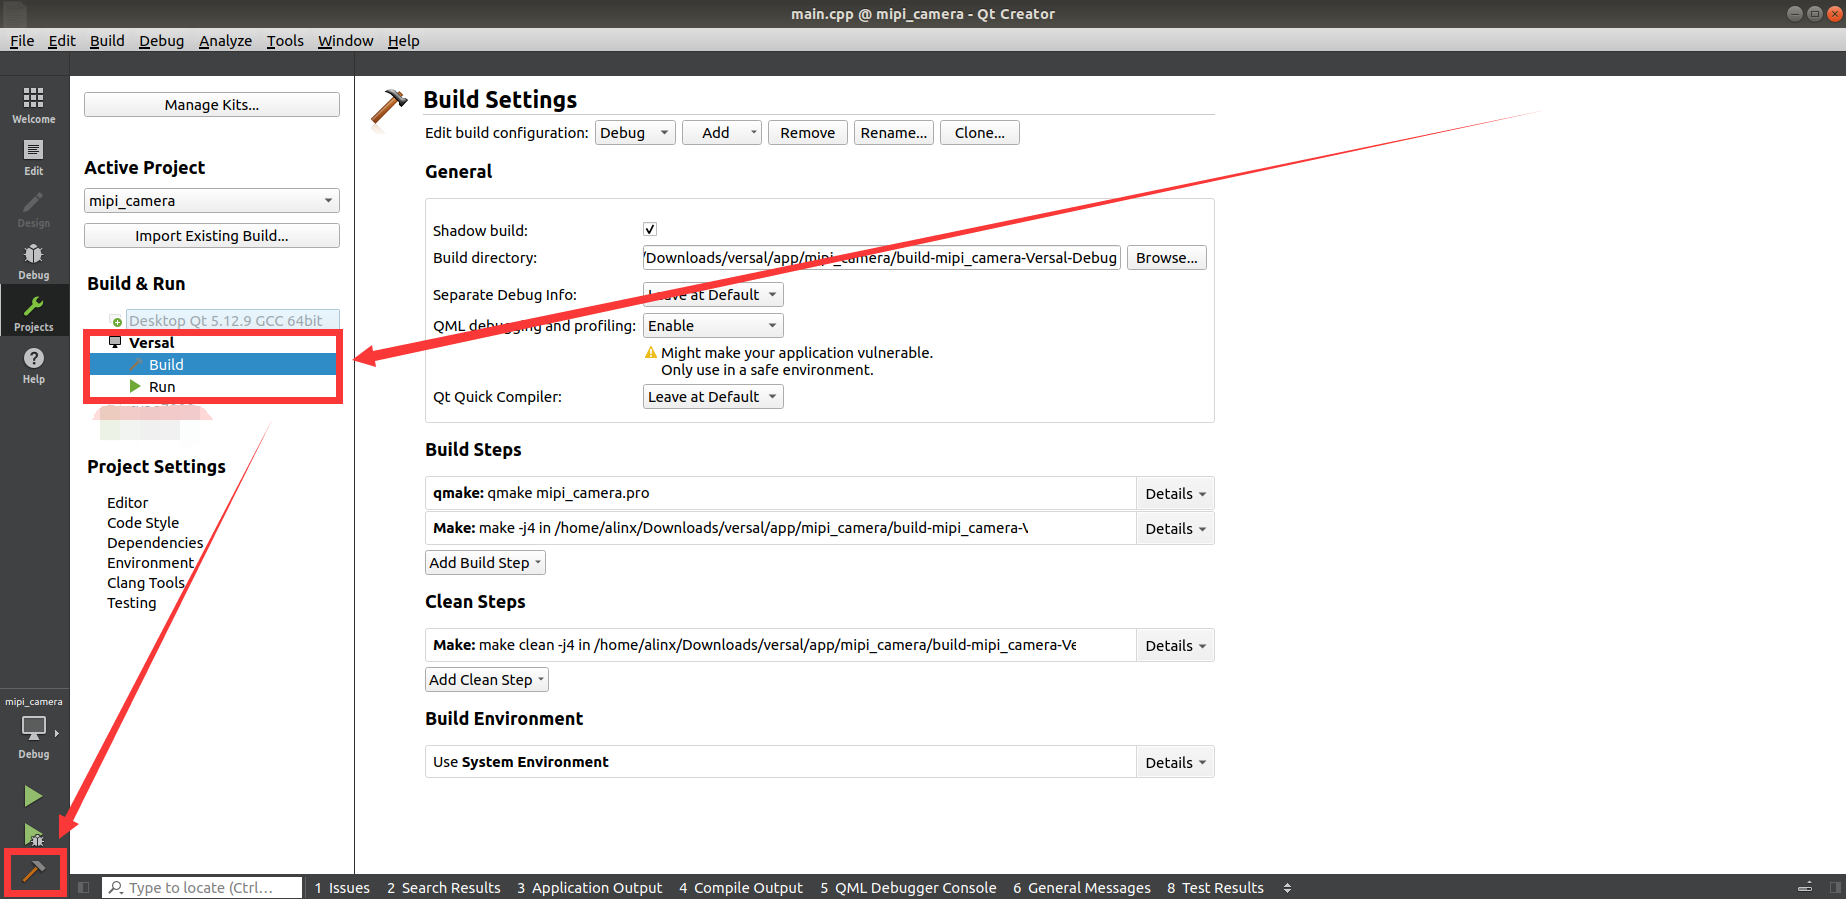Build project with the hammer icon
1846x899 pixels.
(x=34, y=872)
